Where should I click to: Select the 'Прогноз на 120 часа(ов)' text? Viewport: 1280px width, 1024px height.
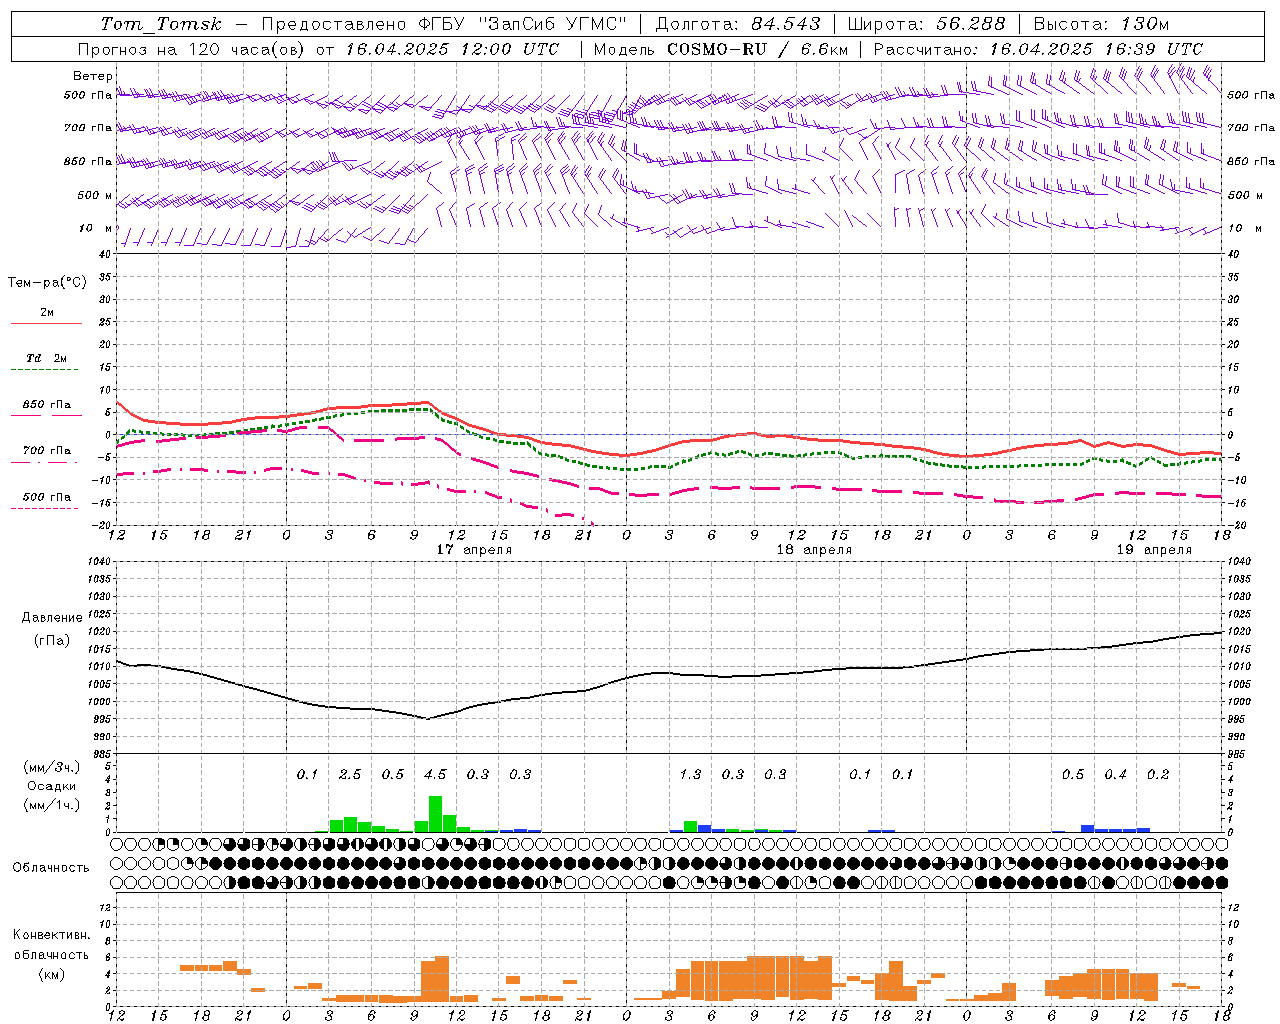[192, 49]
